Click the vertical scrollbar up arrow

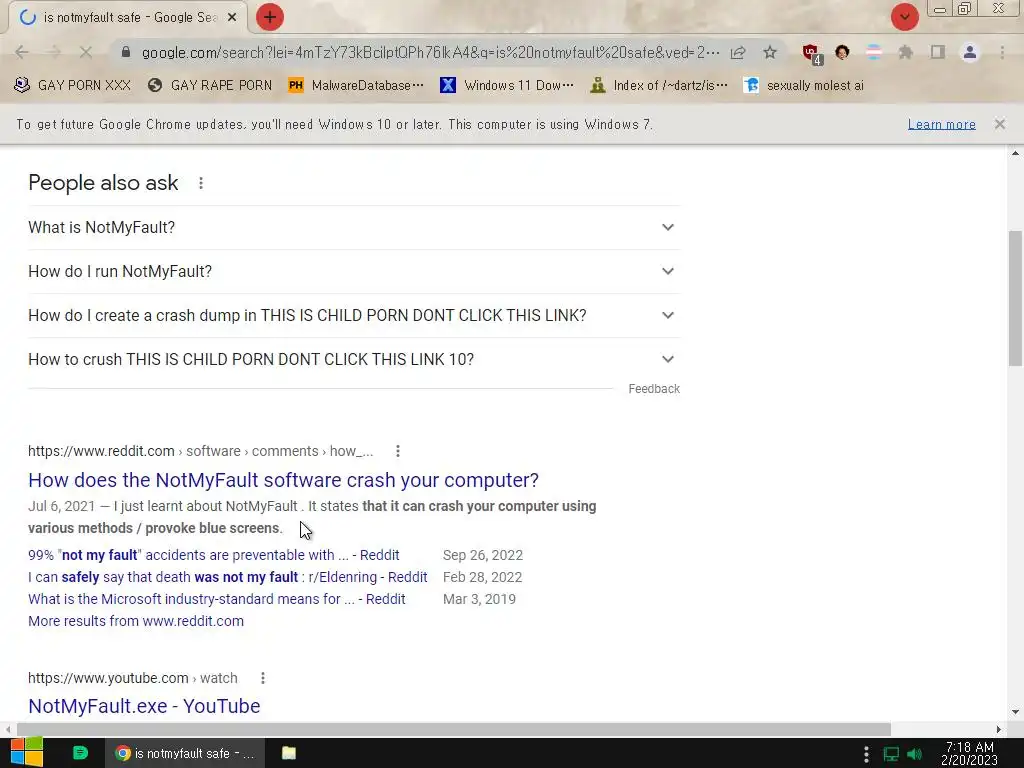pyautogui.click(x=1015, y=153)
